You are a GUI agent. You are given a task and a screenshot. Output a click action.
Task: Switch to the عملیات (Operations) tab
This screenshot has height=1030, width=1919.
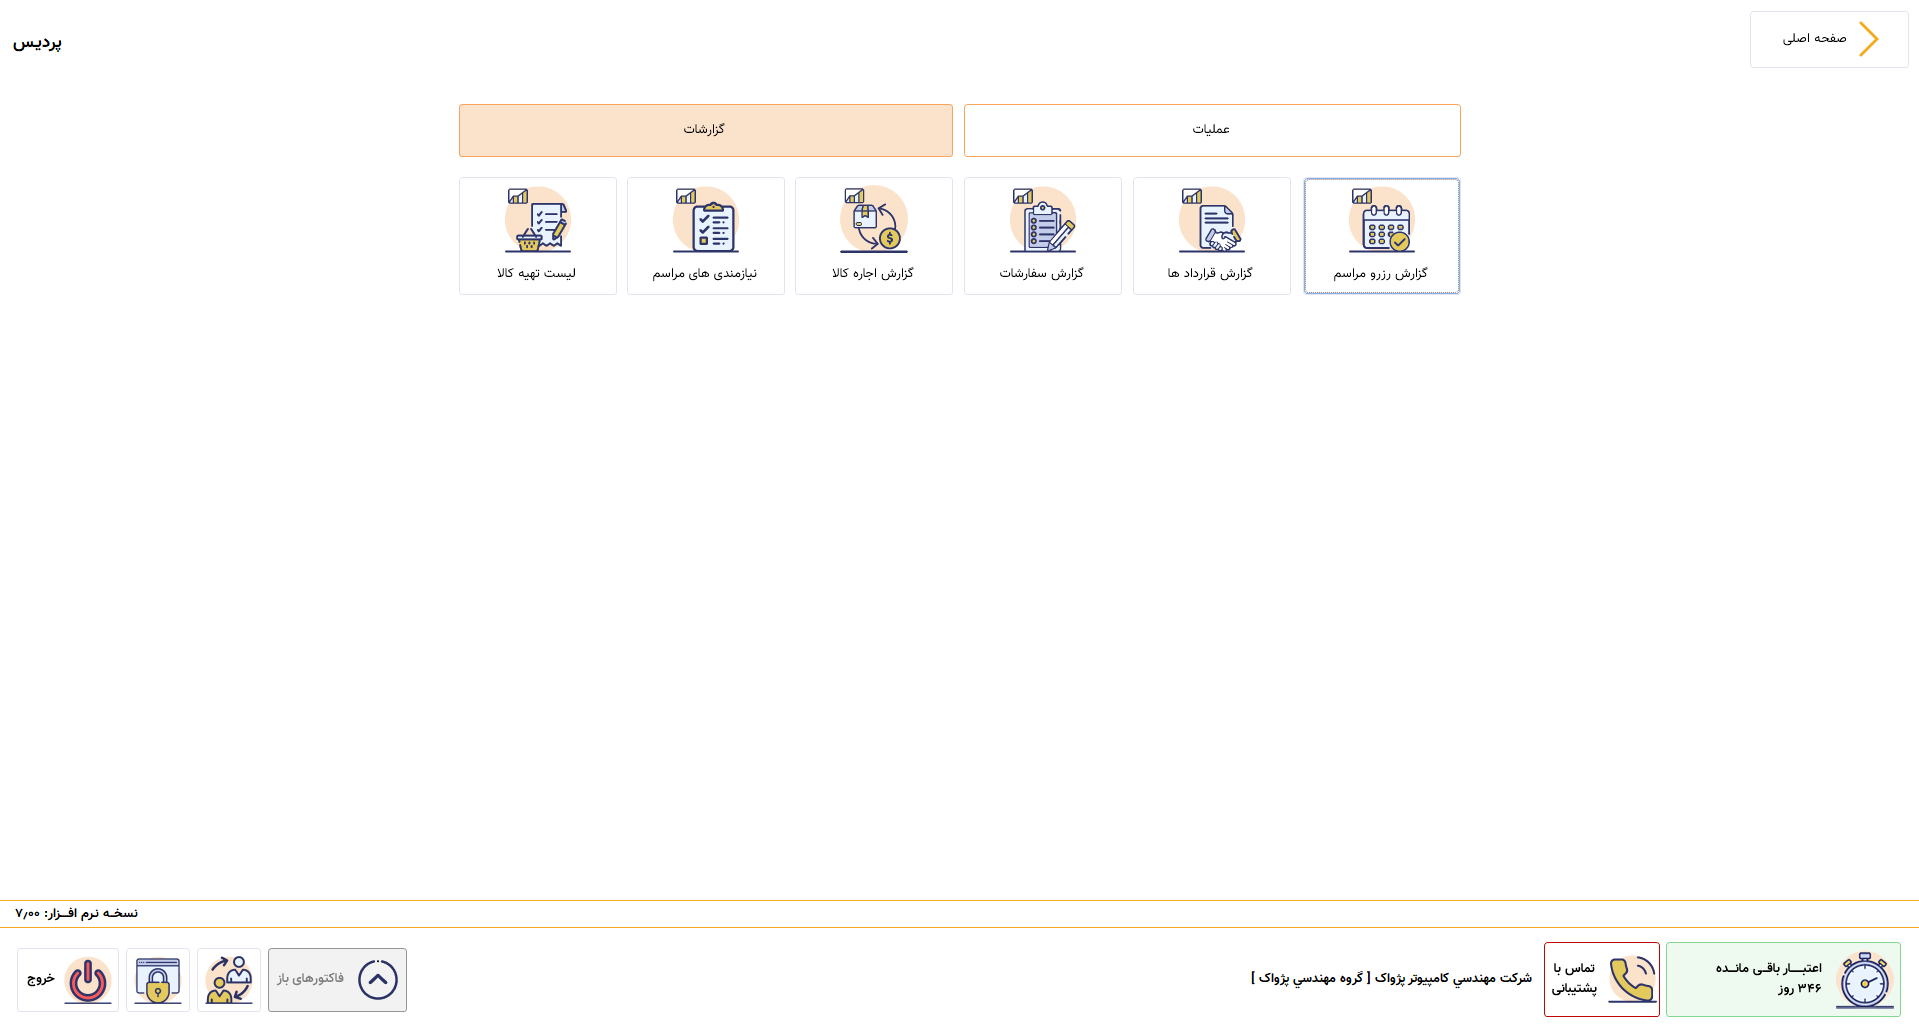[x=1211, y=130]
